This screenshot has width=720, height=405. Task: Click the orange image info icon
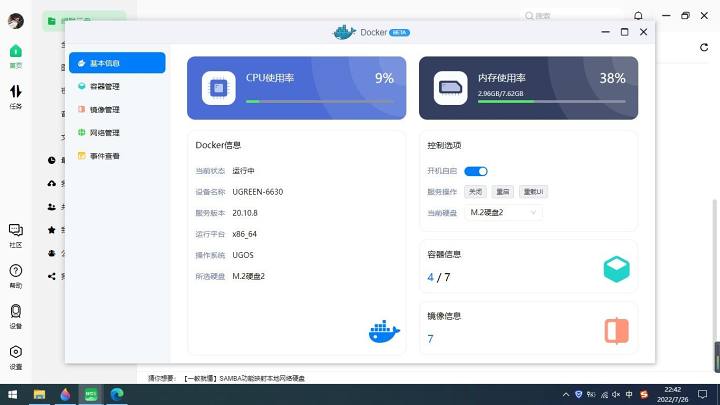[616, 331]
